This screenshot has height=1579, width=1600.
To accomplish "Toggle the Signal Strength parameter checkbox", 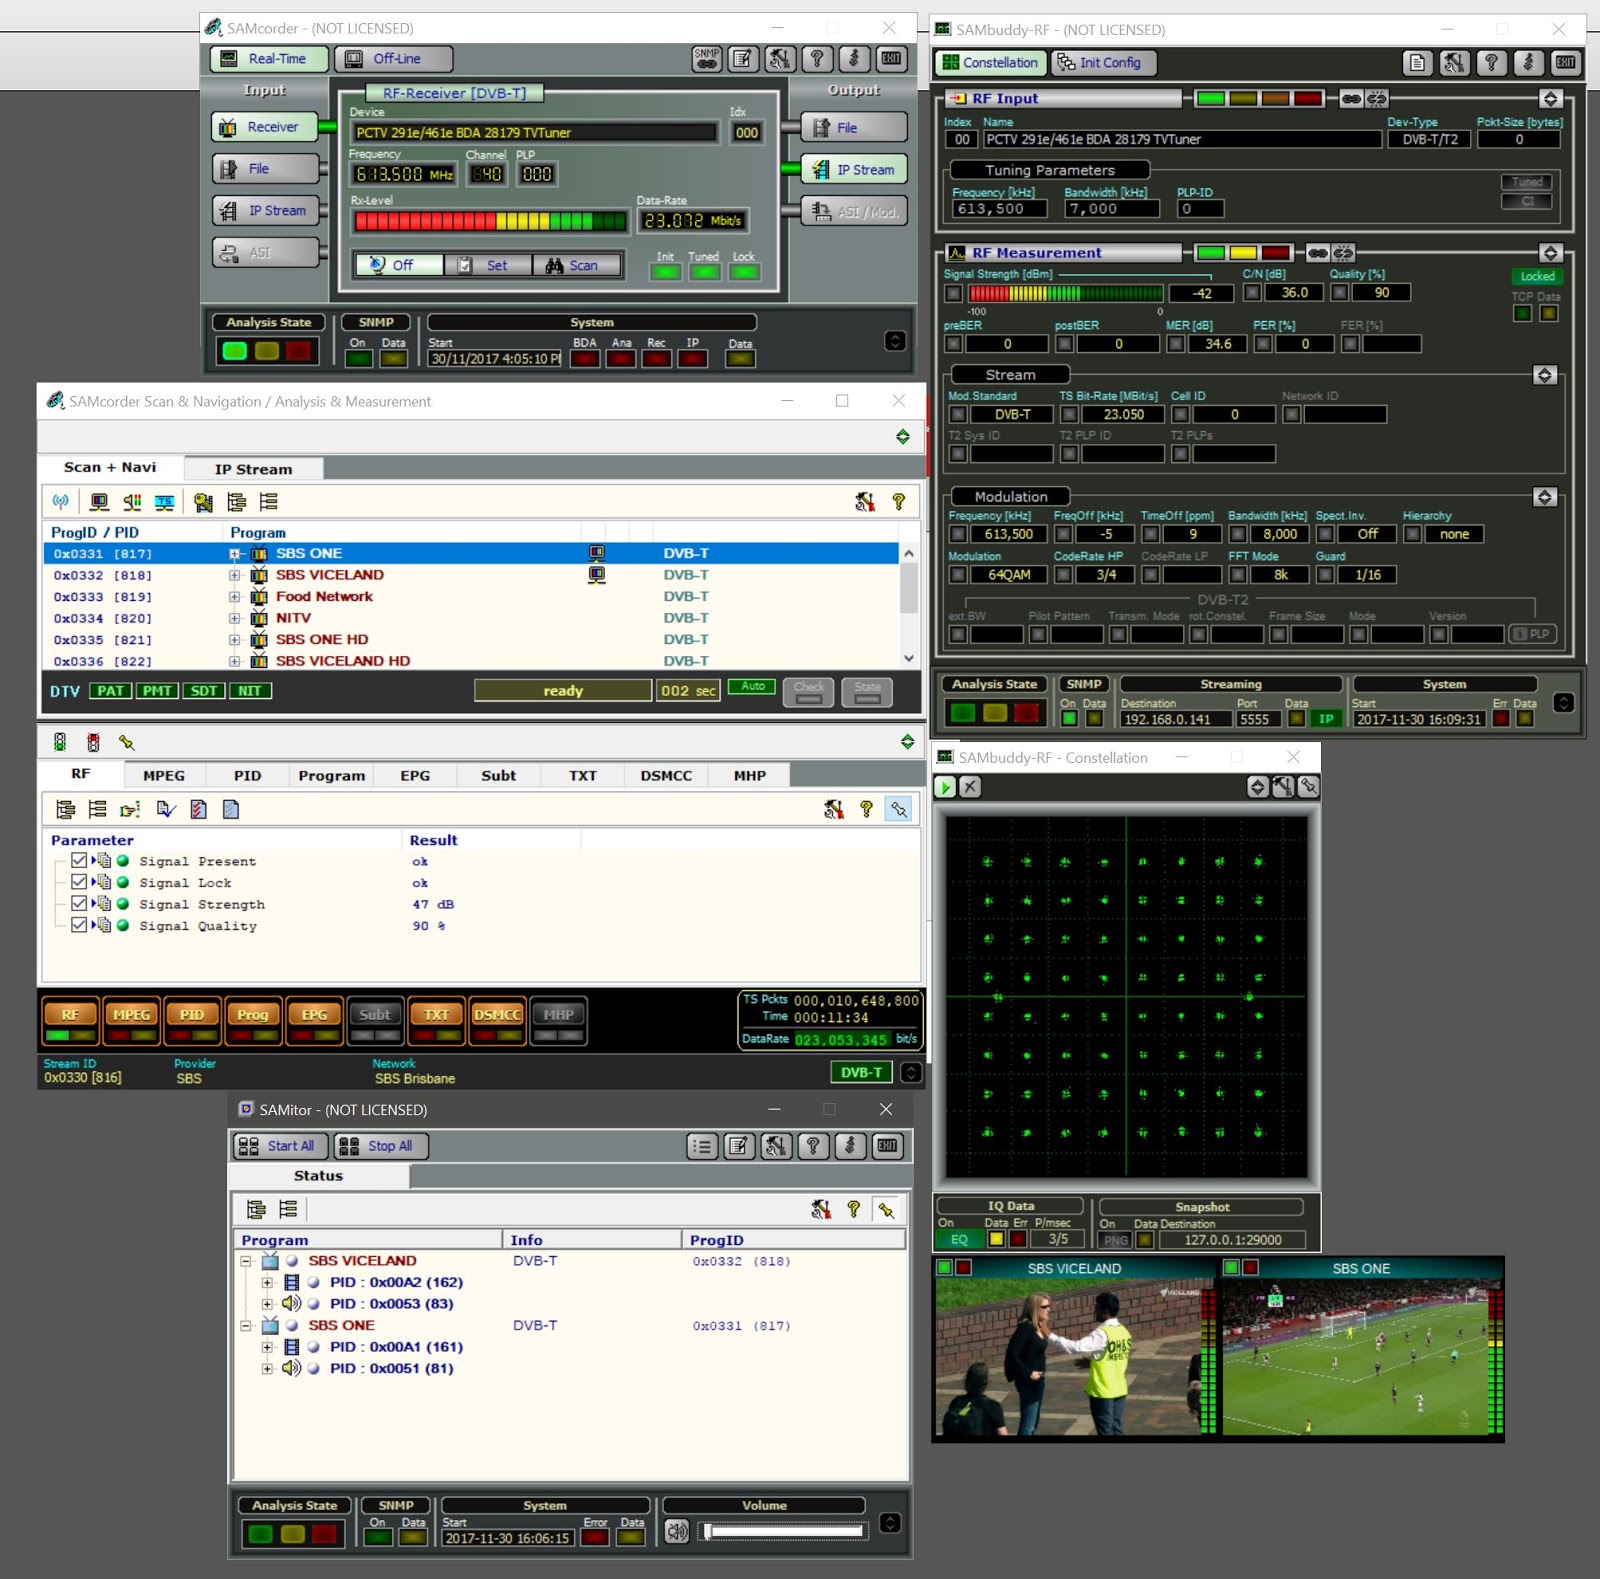I will [79, 903].
